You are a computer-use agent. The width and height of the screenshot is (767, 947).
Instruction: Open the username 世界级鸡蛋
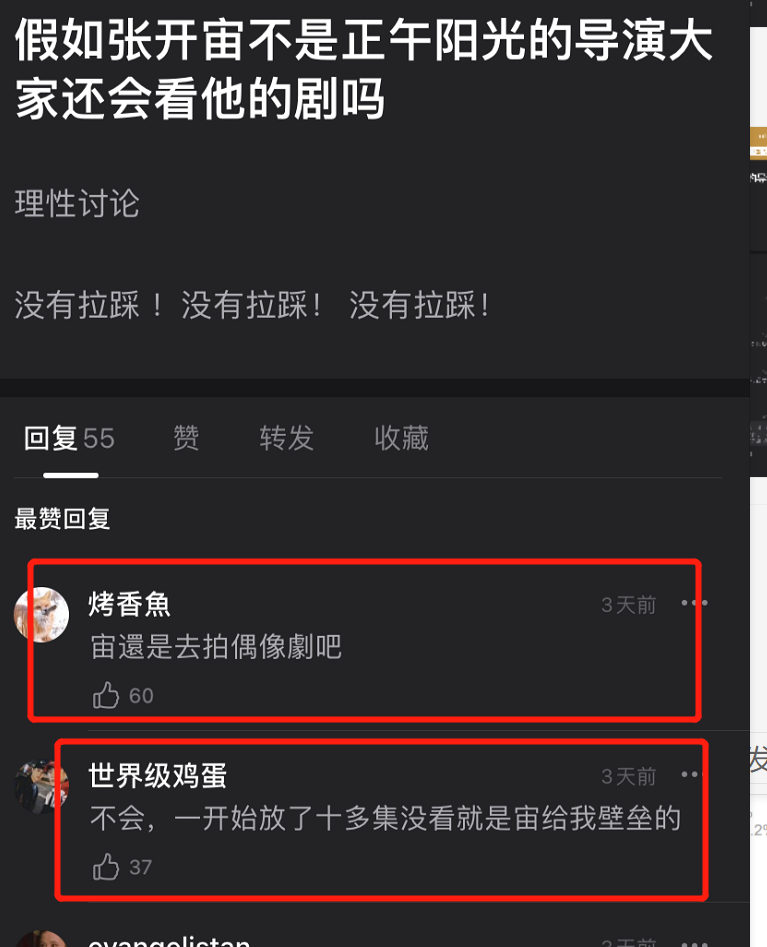pos(158,776)
